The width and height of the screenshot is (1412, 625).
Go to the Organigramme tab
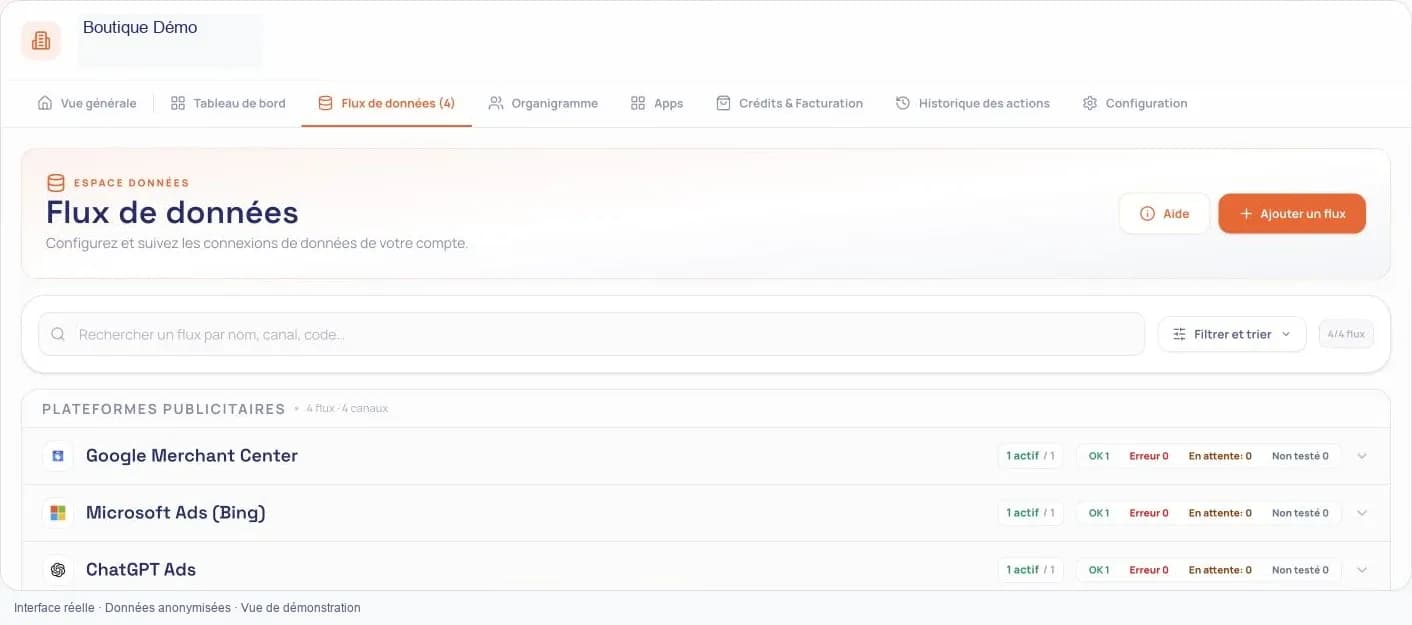pyautogui.click(x=543, y=103)
